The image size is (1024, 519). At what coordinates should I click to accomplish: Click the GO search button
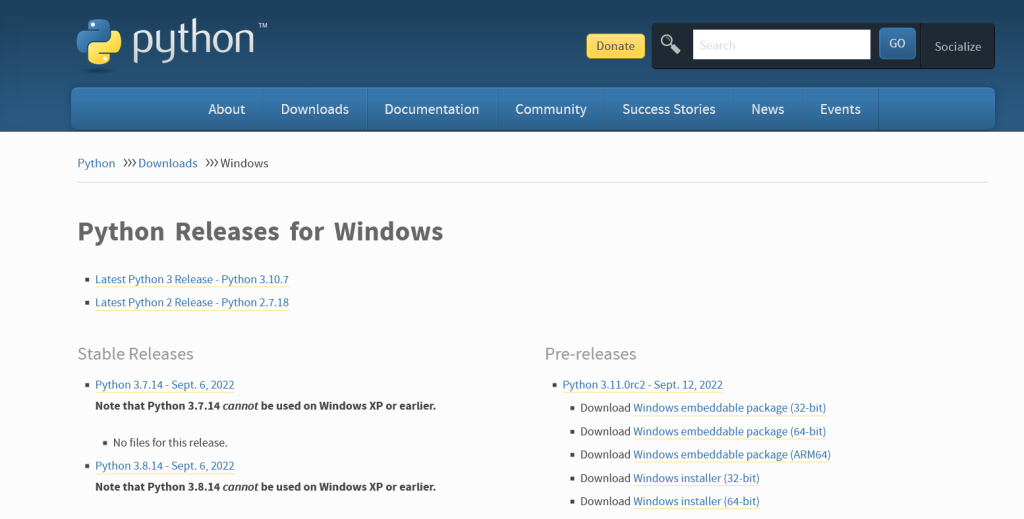pos(897,44)
